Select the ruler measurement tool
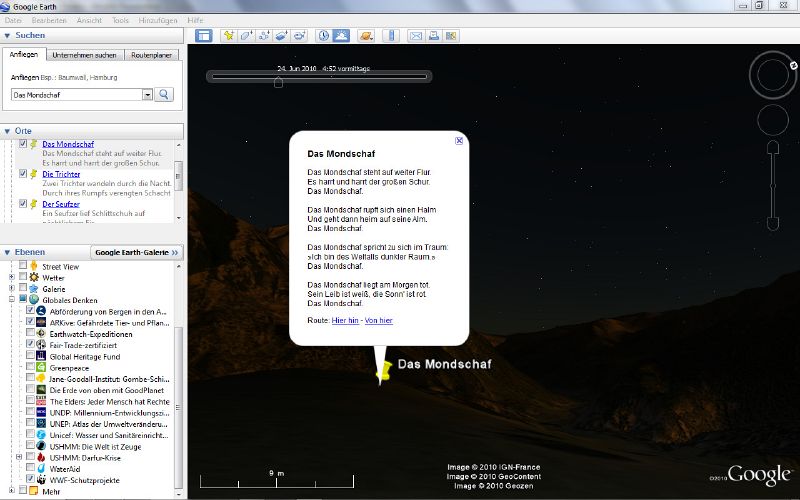800x500 pixels. (x=391, y=36)
